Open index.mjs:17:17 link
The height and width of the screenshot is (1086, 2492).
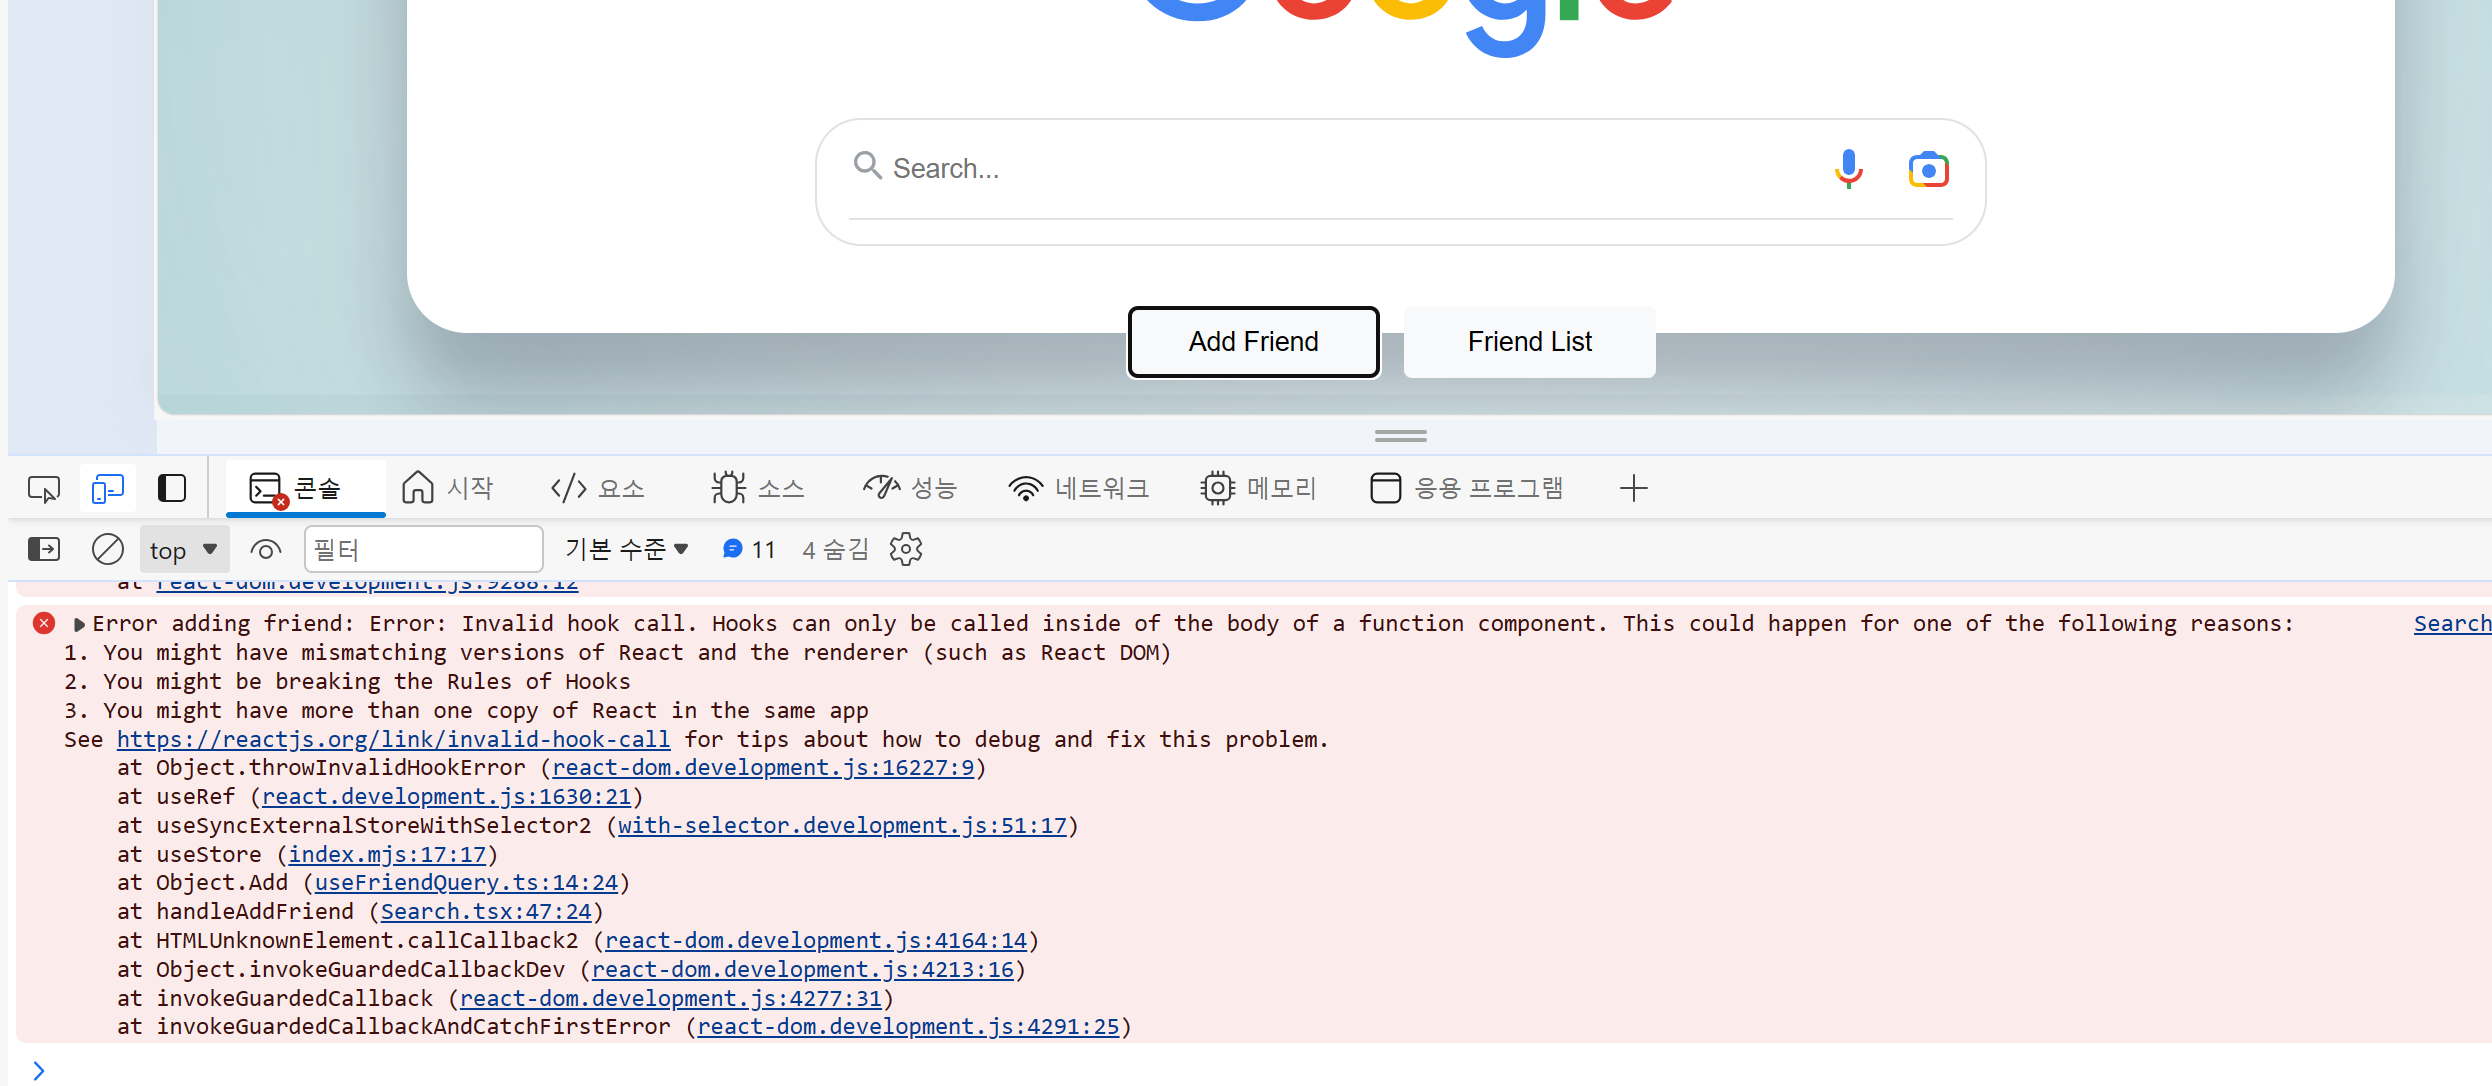(x=387, y=855)
